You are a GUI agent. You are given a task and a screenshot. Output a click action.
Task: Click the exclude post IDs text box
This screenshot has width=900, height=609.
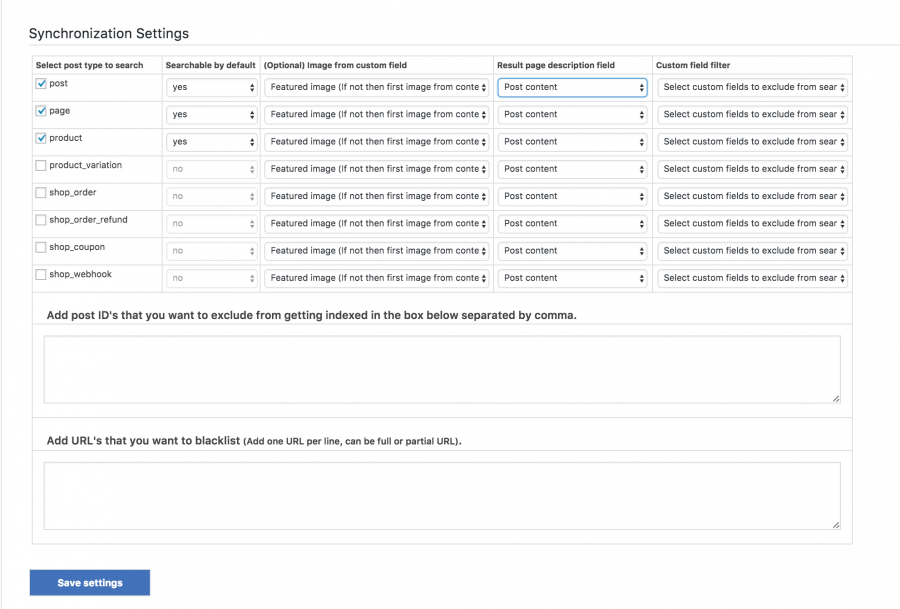(x=442, y=370)
